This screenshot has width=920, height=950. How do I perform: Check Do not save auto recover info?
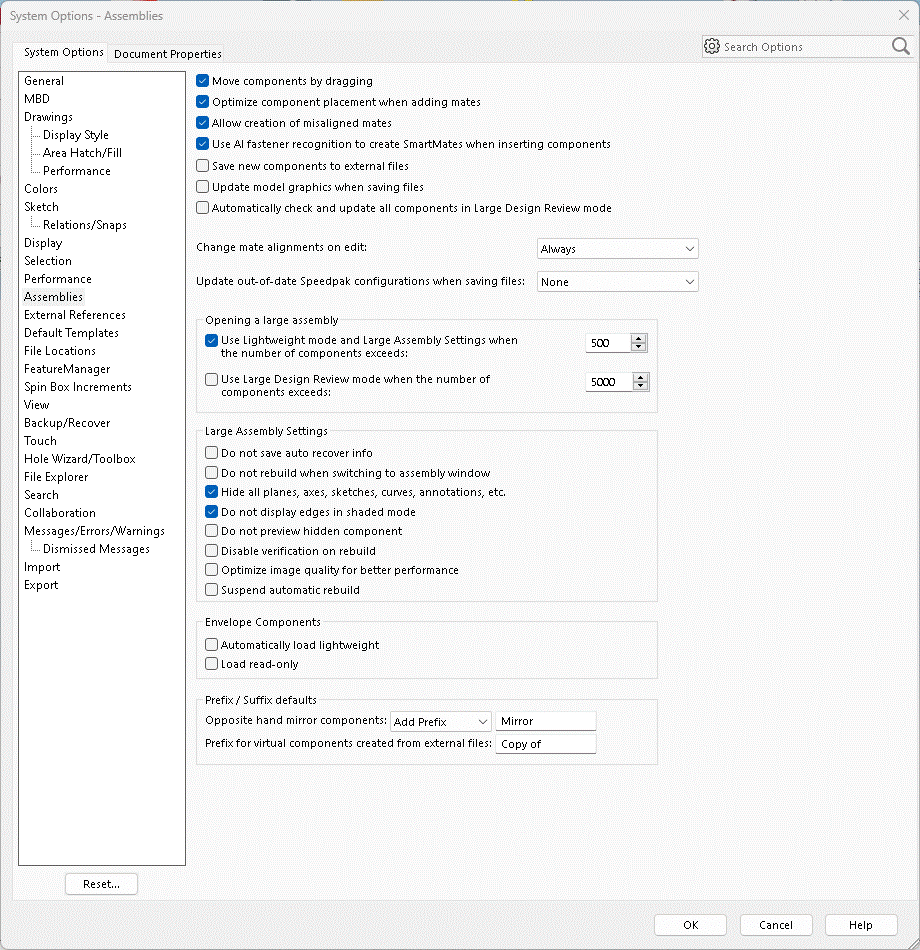pyautogui.click(x=212, y=453)
